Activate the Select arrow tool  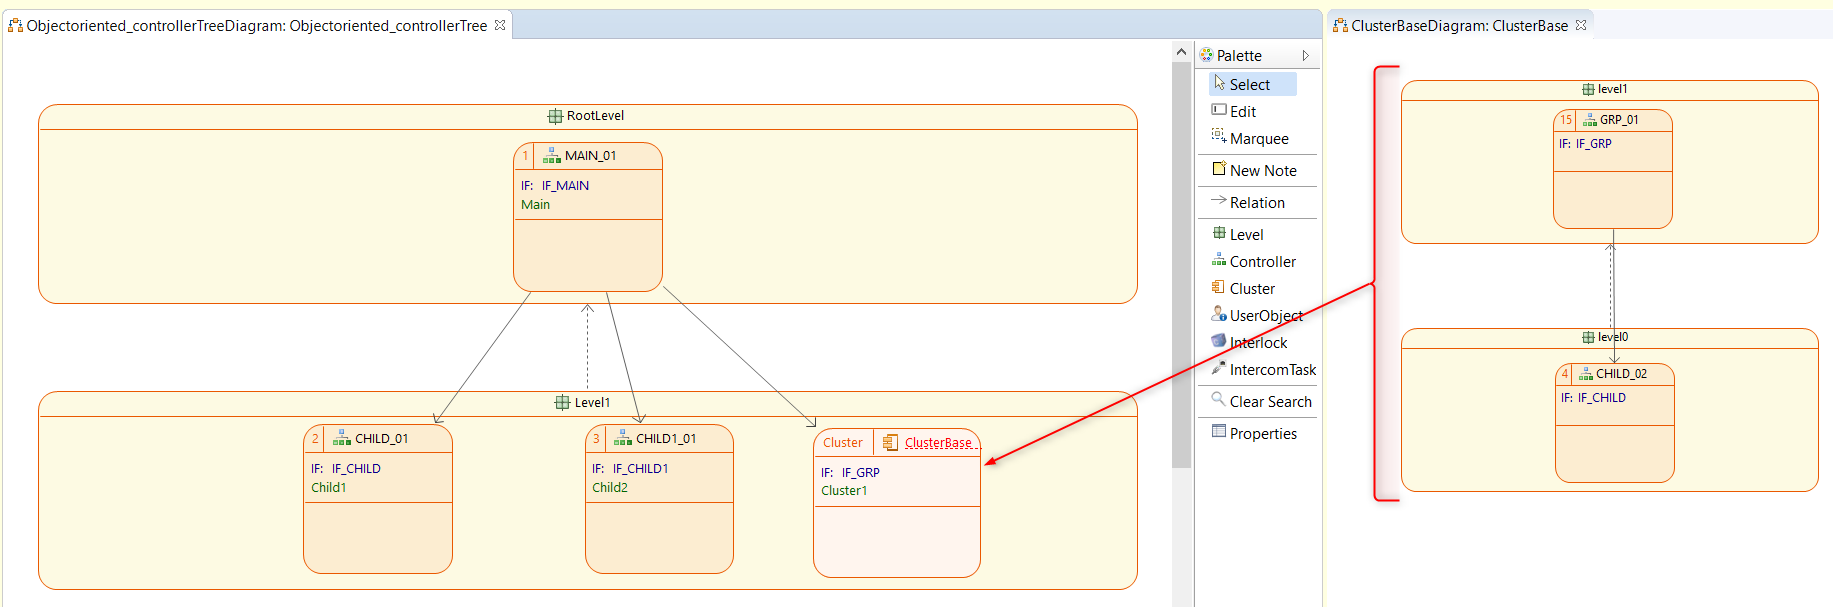click(x=1249, y=84)
